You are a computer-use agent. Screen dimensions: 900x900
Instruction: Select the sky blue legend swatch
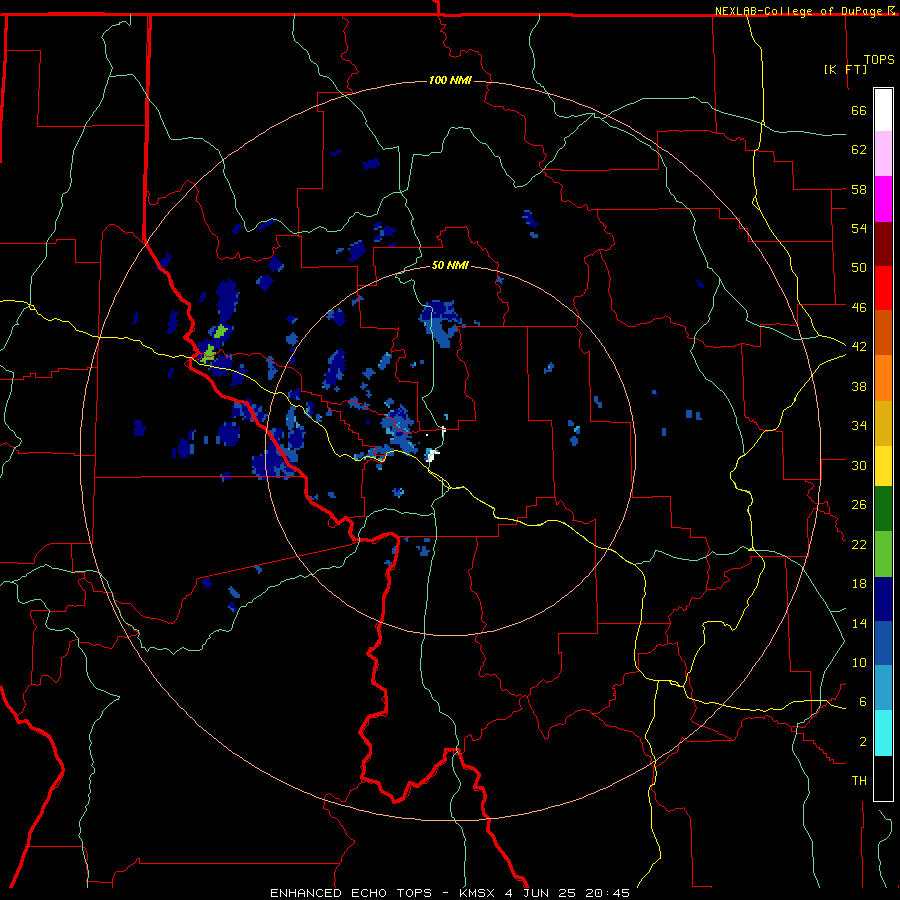click(883, 688)
